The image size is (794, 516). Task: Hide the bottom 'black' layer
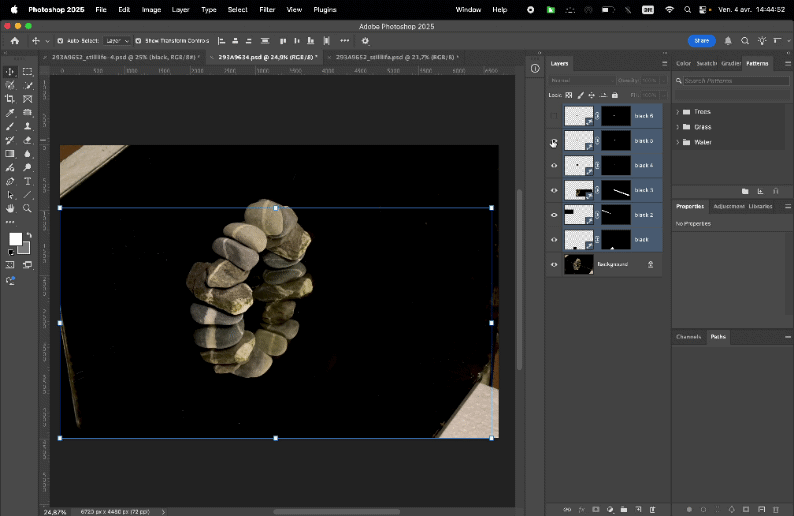coord(554,240)
